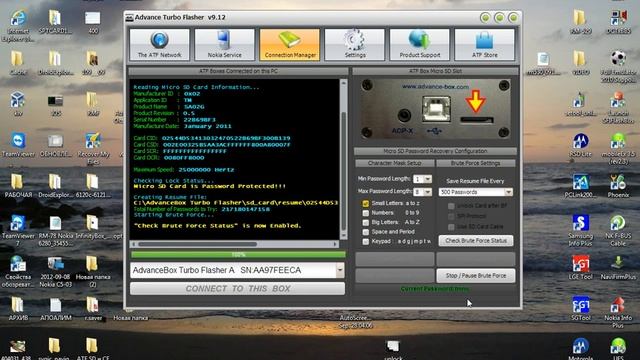Open the mobileEx 3.5 desktop shortcut
The width and height of the screenshot is (640, 360).
[618, 148]
